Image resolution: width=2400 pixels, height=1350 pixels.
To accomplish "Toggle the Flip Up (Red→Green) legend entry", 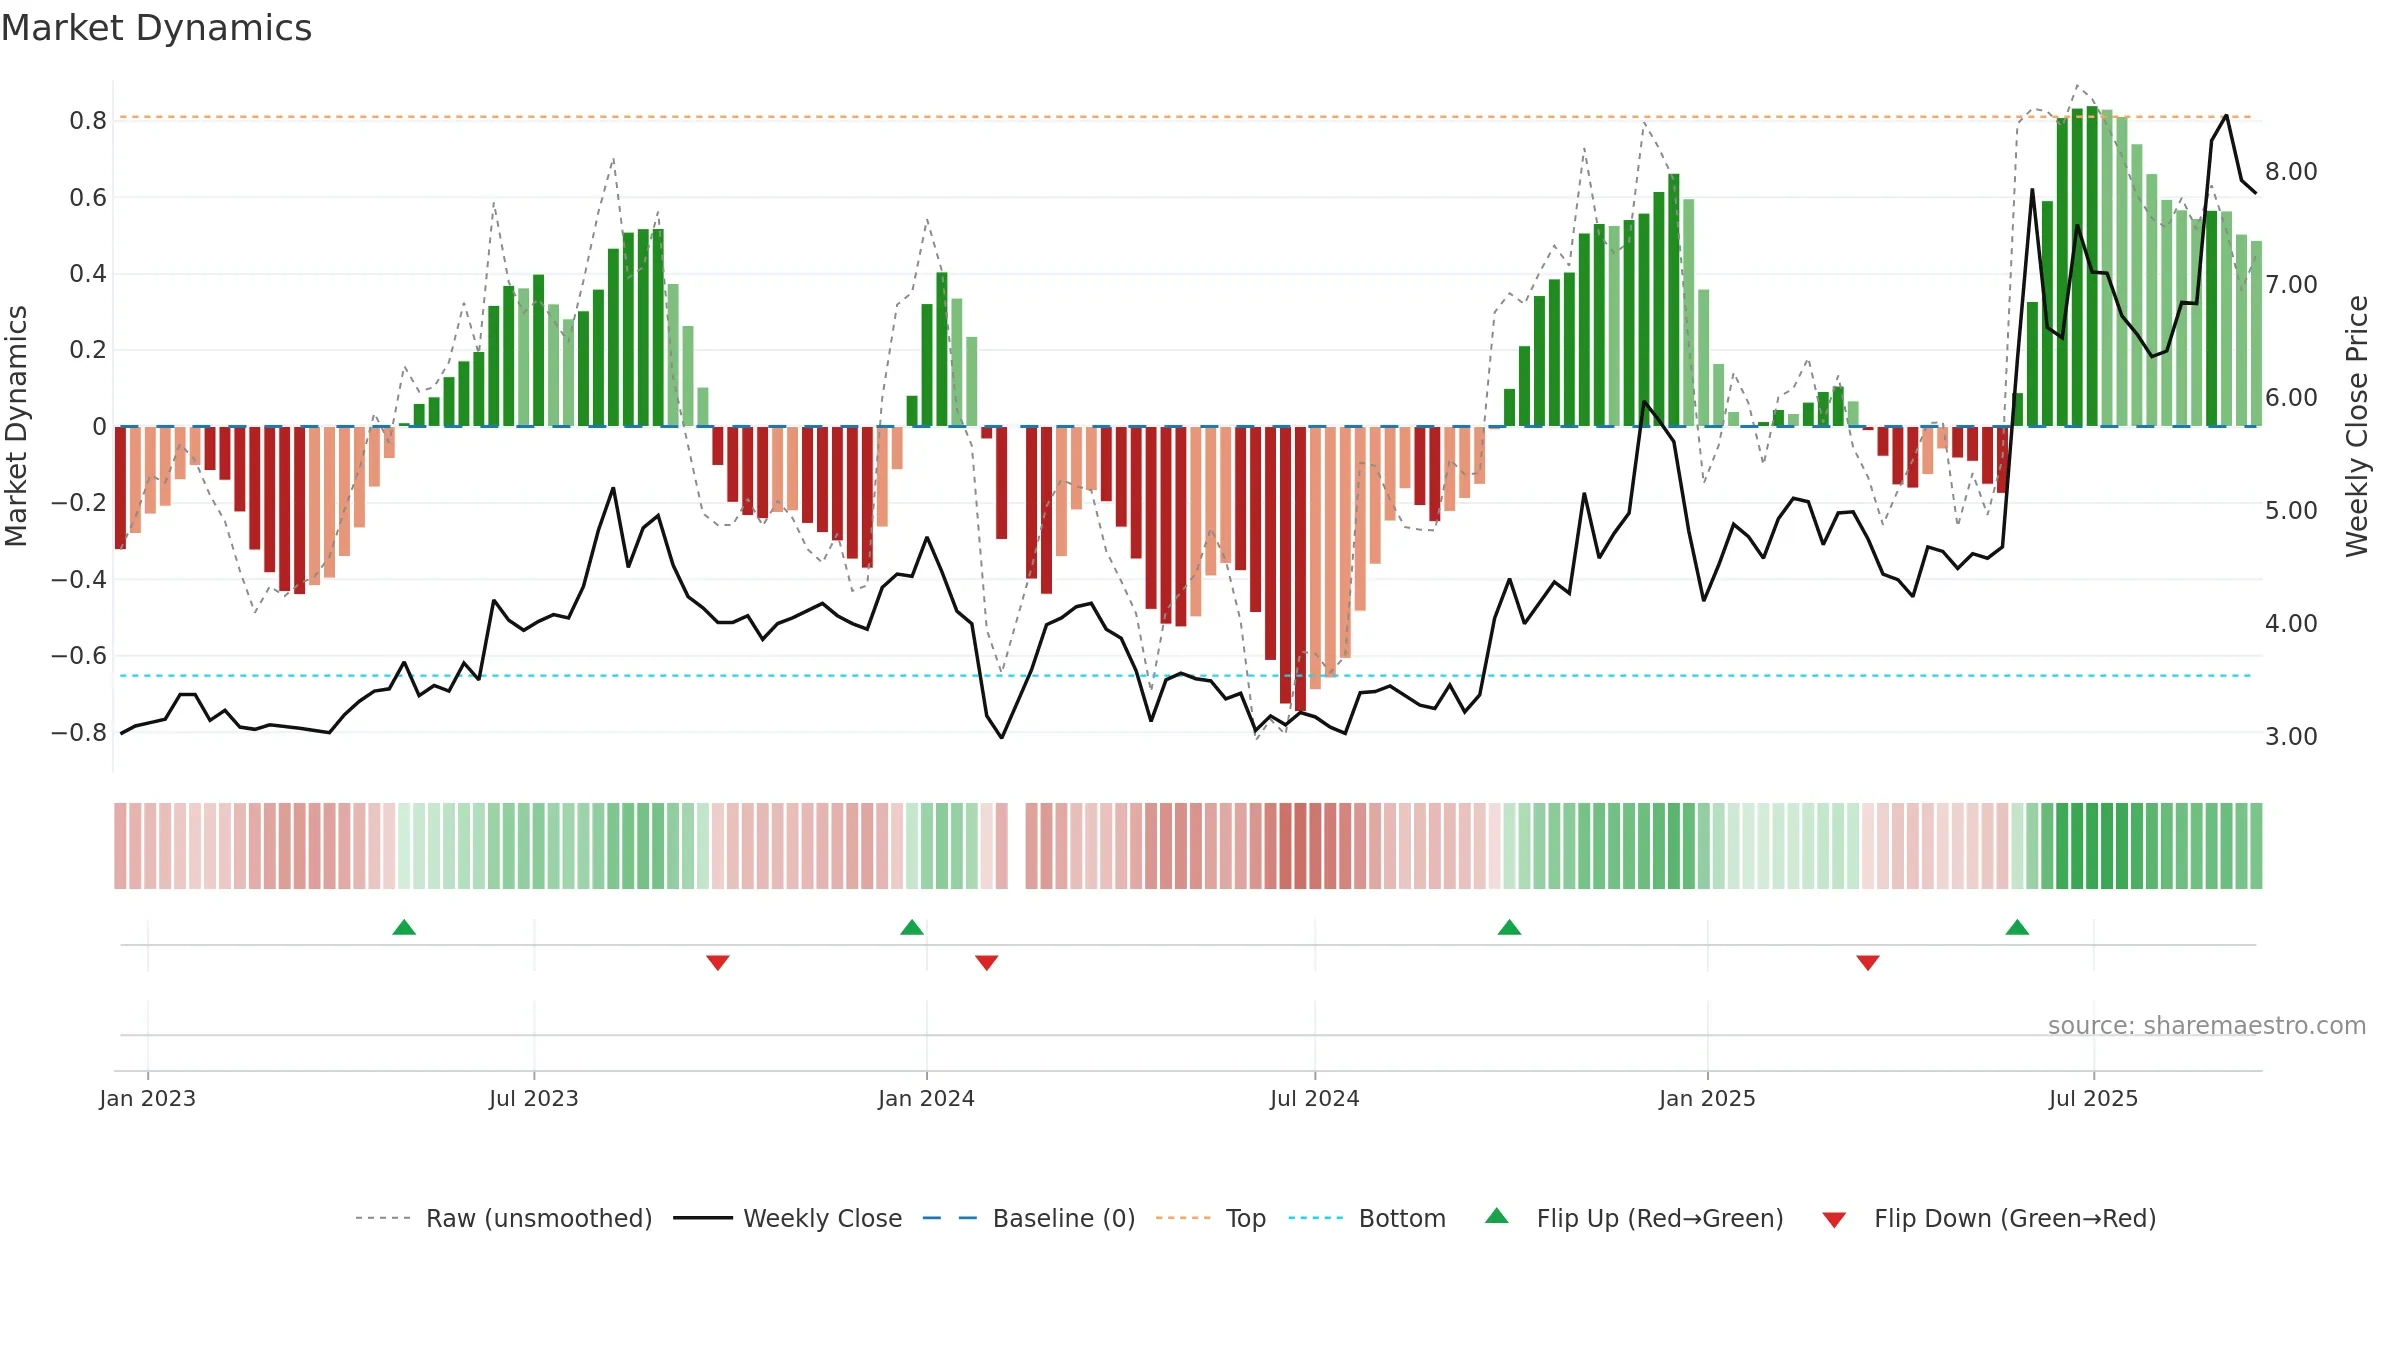I will coord(1634,1218).
